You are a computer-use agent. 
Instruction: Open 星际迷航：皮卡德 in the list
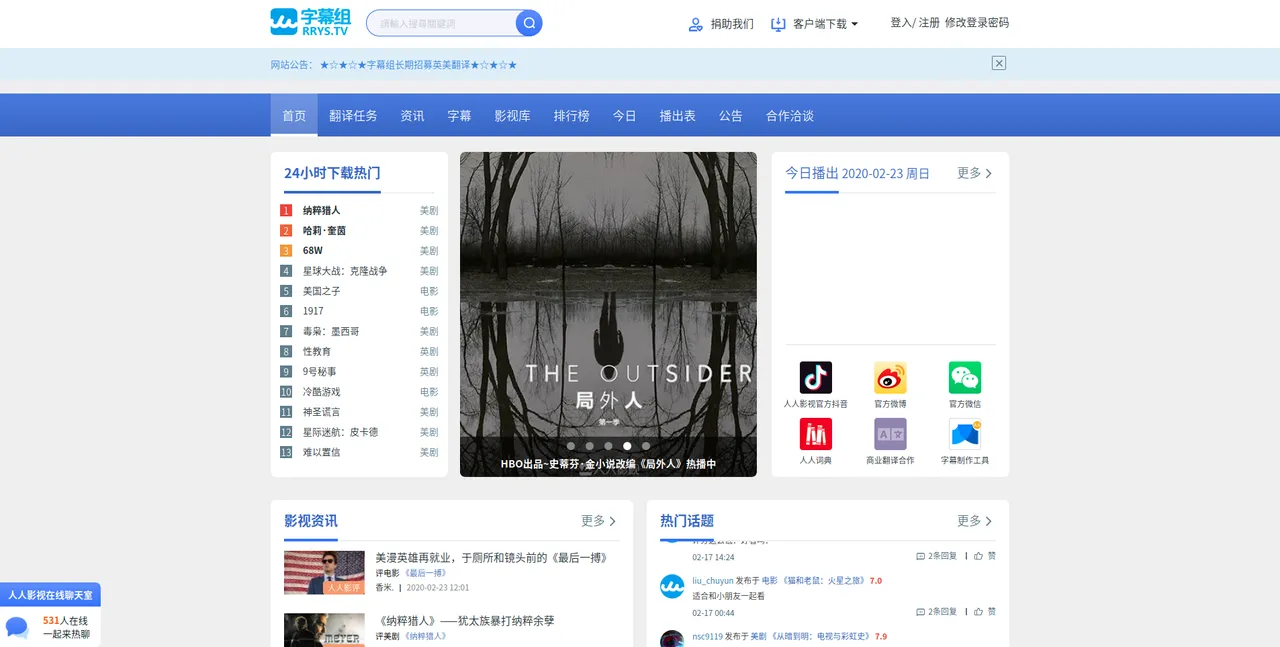[340, 432]
